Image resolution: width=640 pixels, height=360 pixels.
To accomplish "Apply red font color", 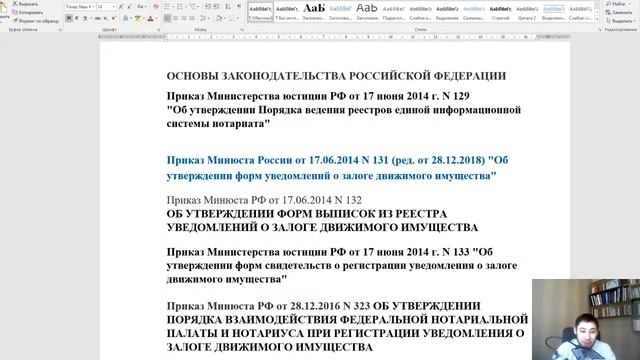I will pos(150,18).
